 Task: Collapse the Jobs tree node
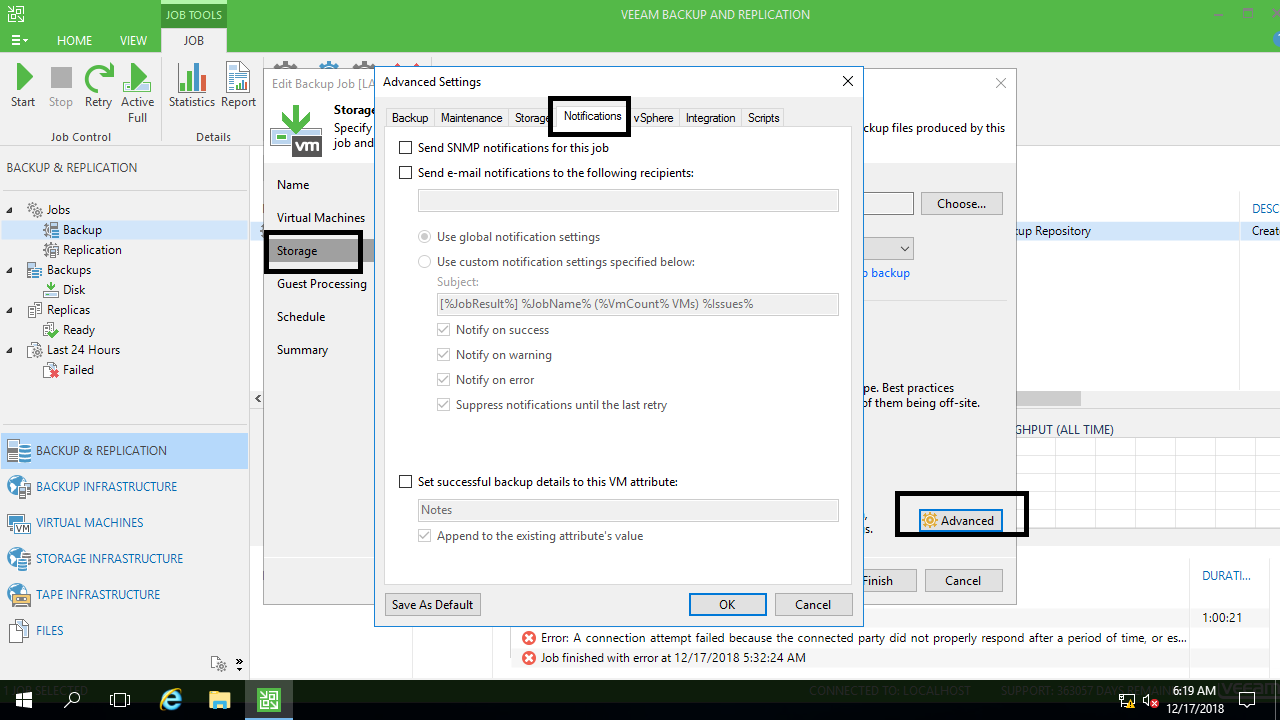pos(10,210)
